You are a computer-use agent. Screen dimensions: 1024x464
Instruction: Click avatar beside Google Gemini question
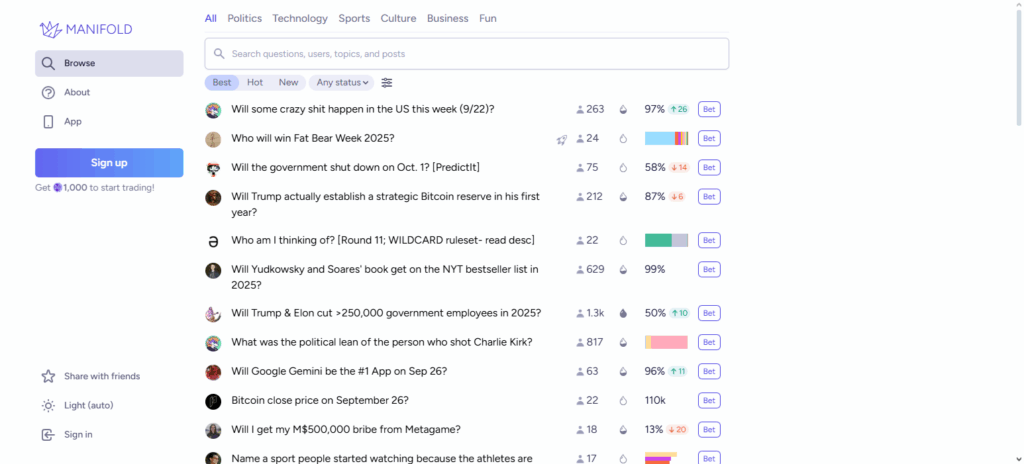(213, 372)
